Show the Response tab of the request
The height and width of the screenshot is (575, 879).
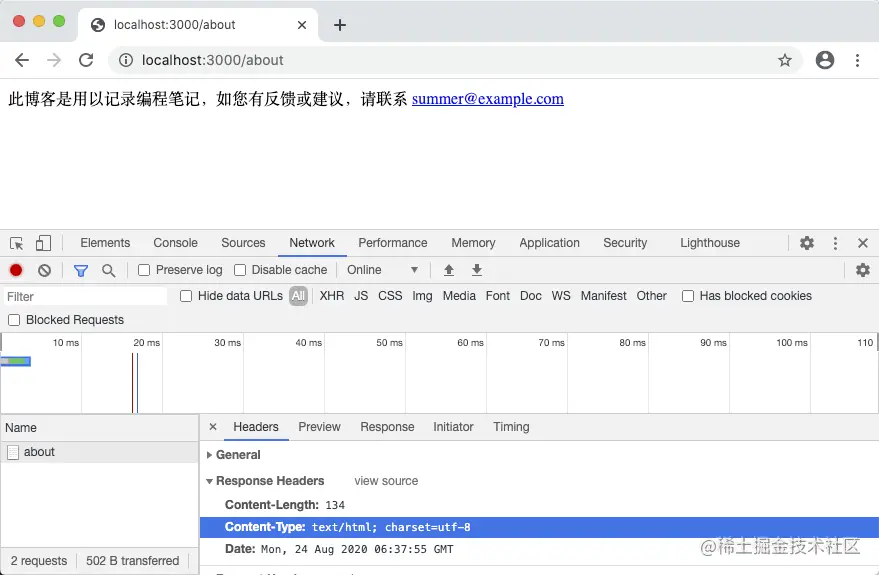(x=387, y=426)
